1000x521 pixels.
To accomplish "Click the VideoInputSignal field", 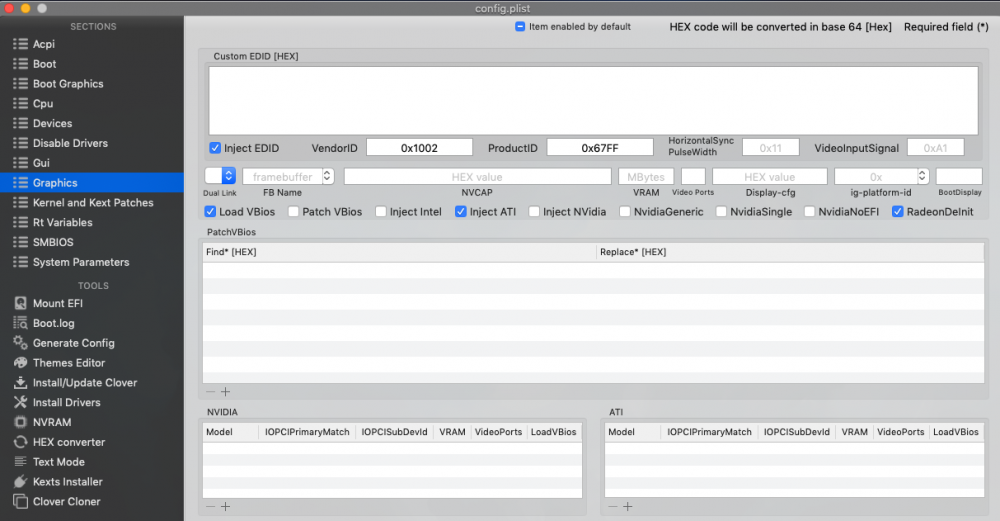I will point(935,148).
